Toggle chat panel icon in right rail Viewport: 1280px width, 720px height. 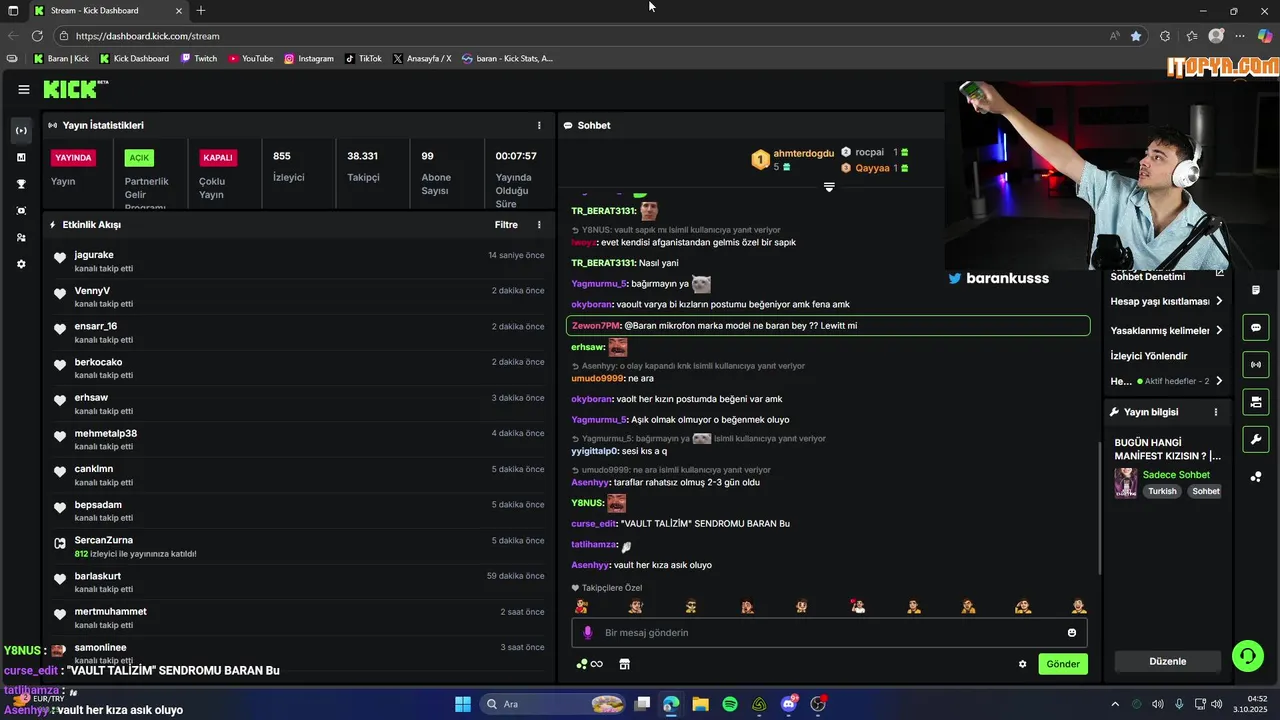pos(1256,327)
